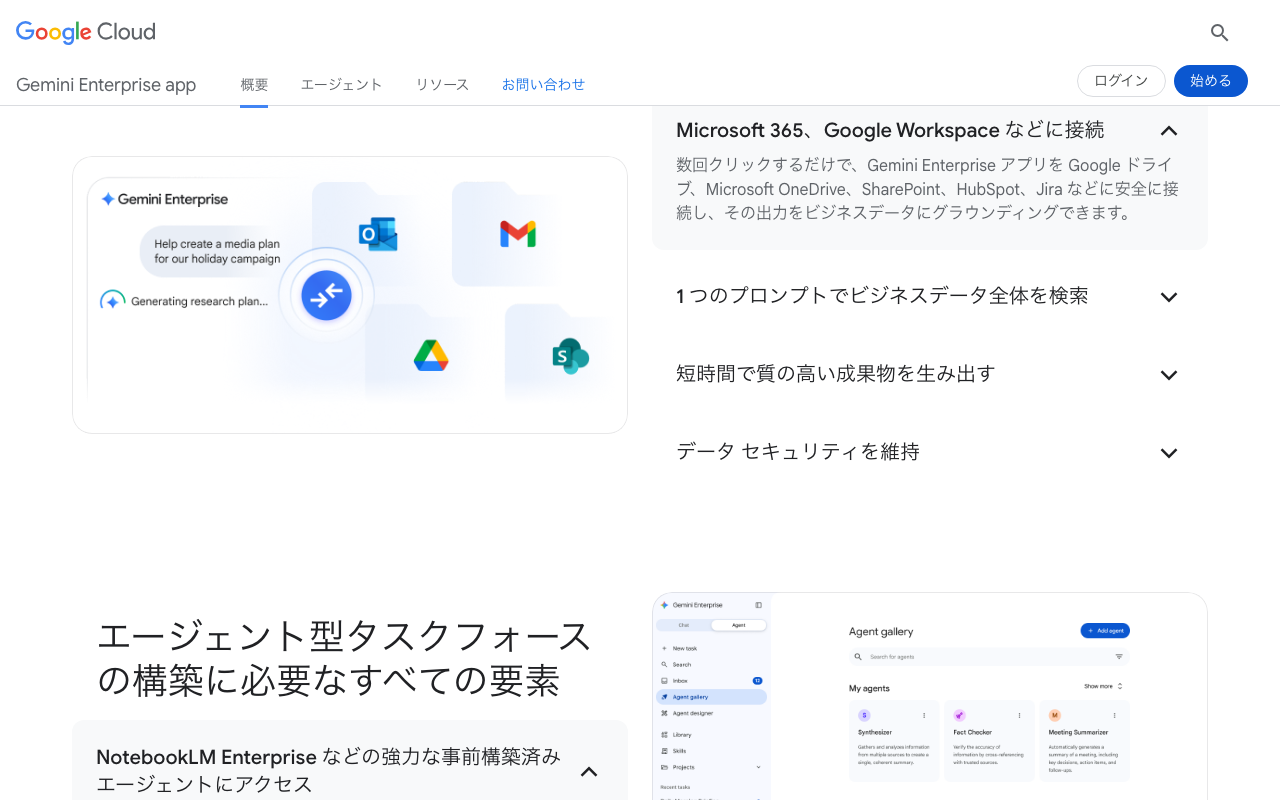Expand the 短時間で質の高い成果物 section
The height and width of the screenshot is (800, 1280).
click(1169, 375)
